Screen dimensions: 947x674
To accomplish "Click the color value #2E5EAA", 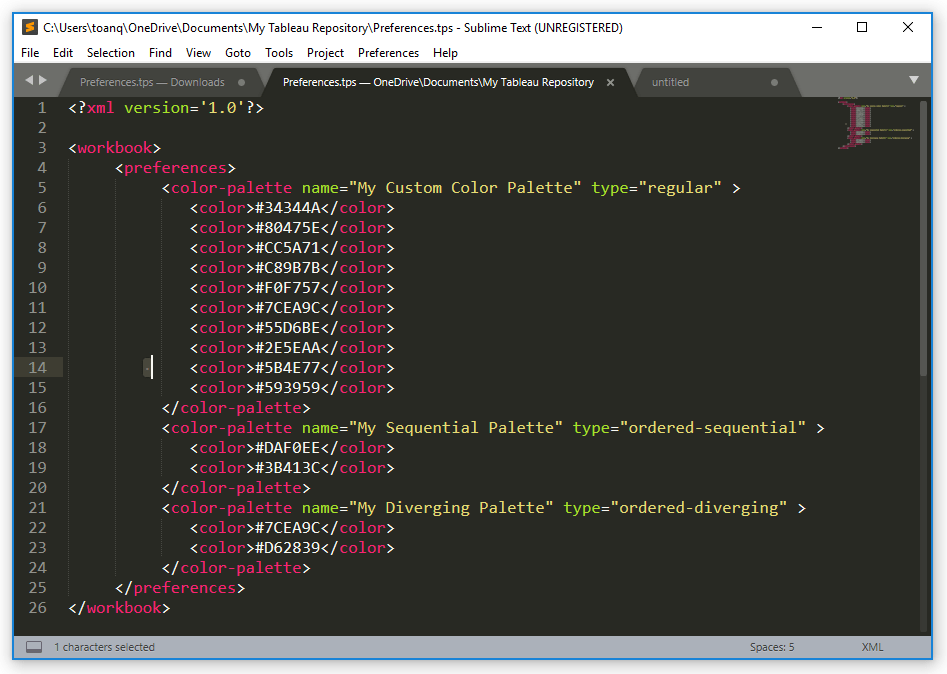I will click(287, 347).
